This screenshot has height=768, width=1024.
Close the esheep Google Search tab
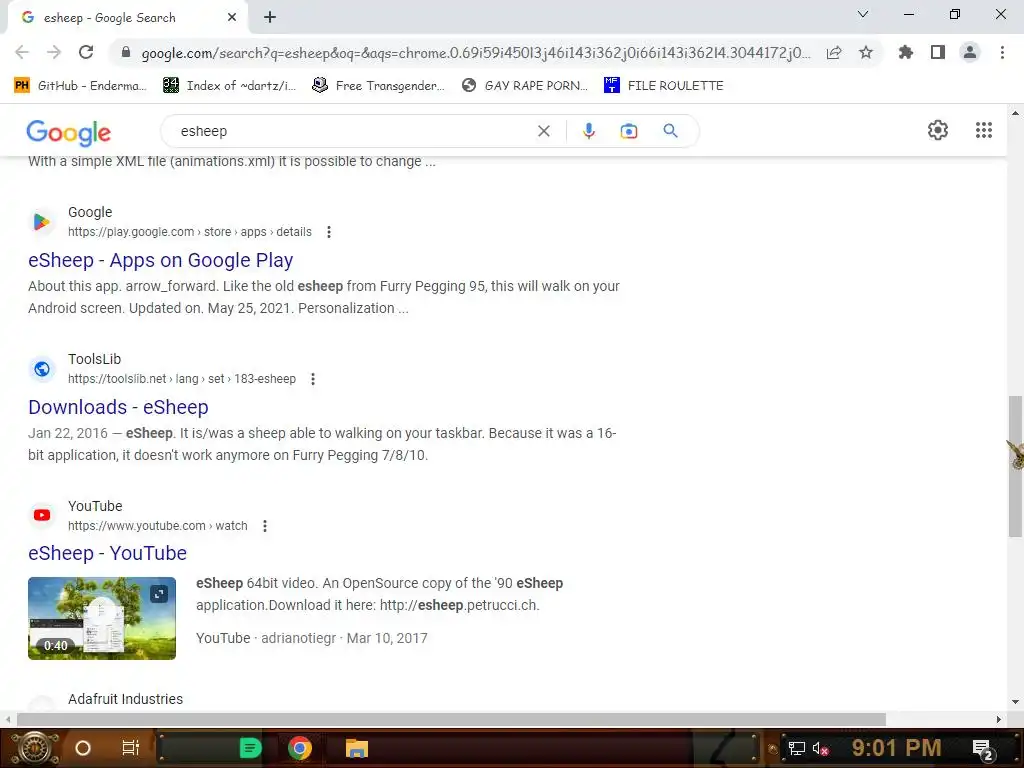coord(232,18)
